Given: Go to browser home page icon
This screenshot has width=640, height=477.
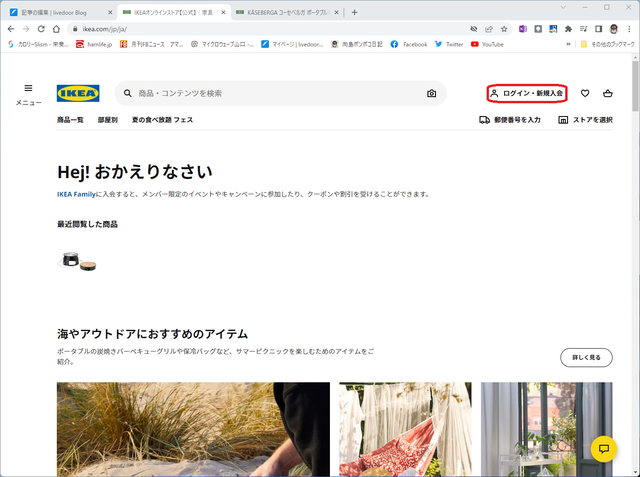Looking at the screenshot, I should (x=56, y=29).
